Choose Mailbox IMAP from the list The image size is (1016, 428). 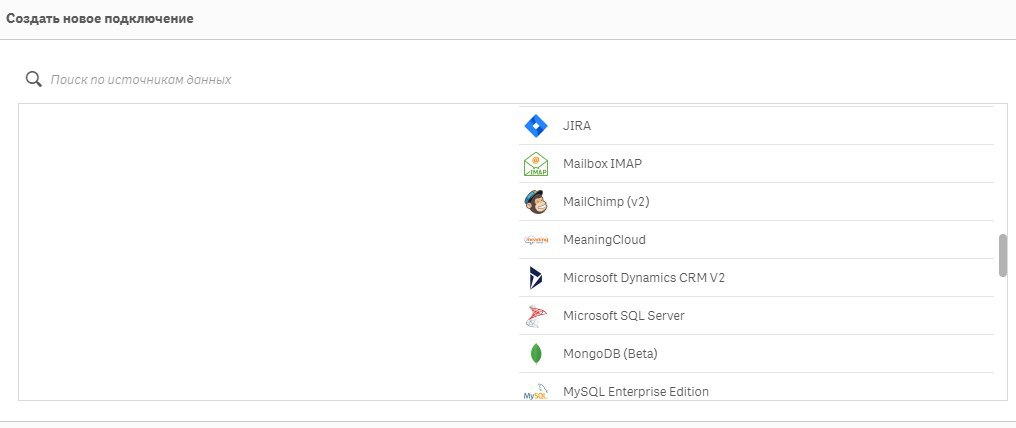point(756,164)
